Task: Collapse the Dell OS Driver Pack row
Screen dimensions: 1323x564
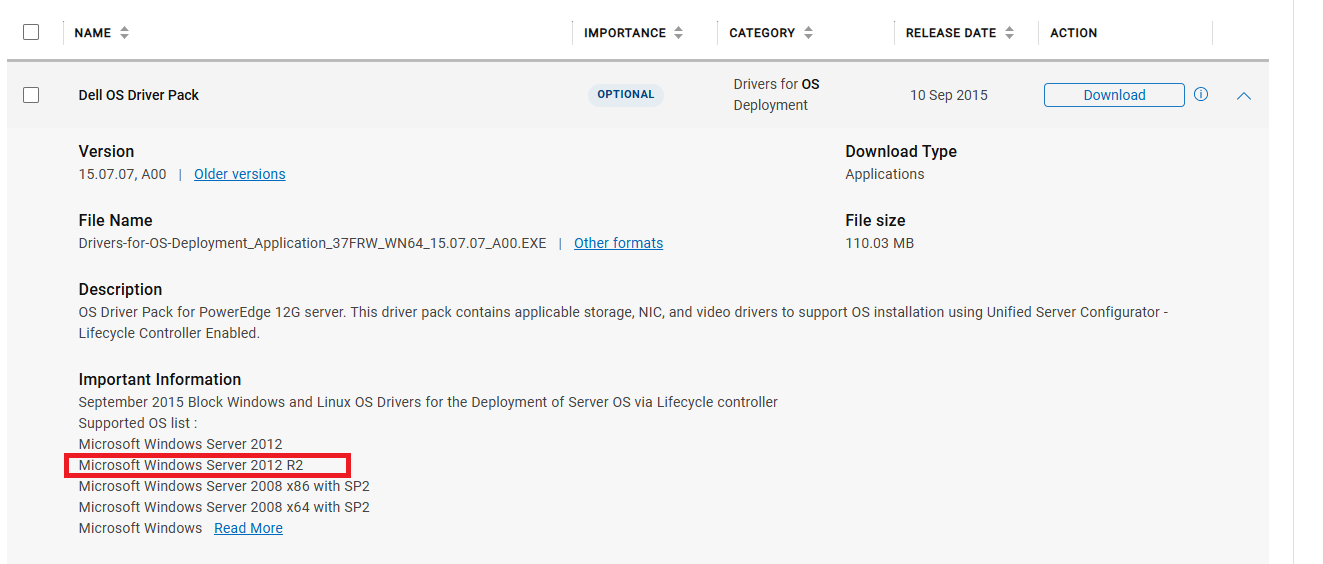Action: pos(1244,96)
